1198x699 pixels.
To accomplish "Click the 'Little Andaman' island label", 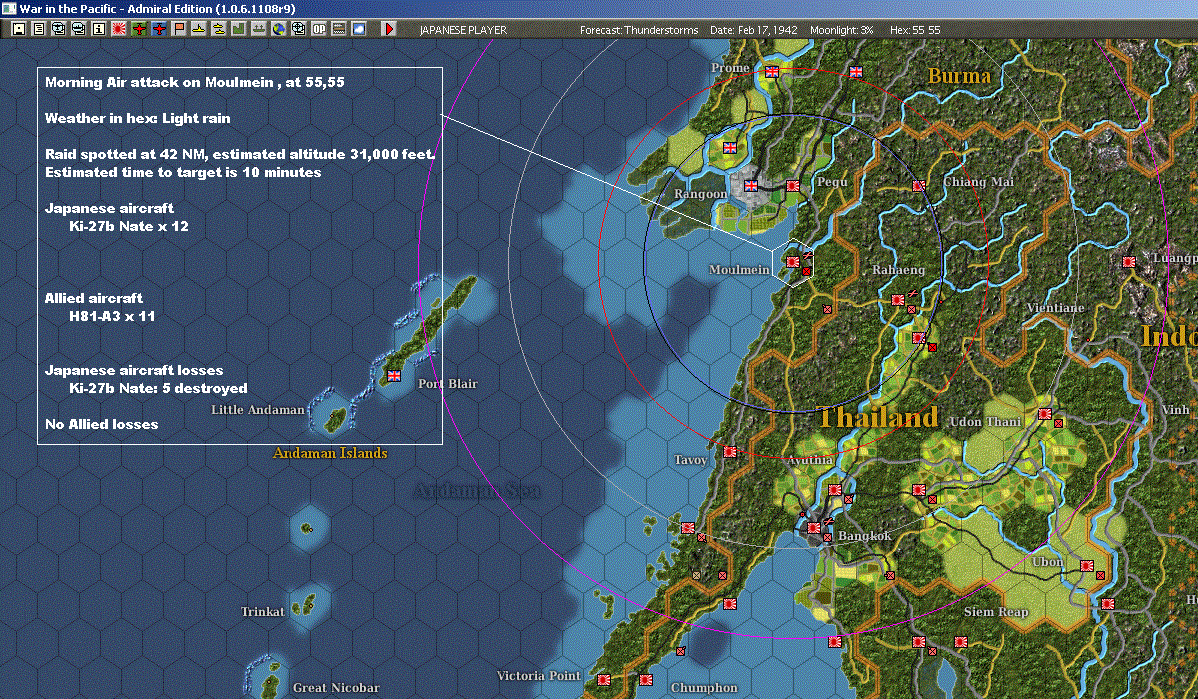I will click(x=258, y=409).
